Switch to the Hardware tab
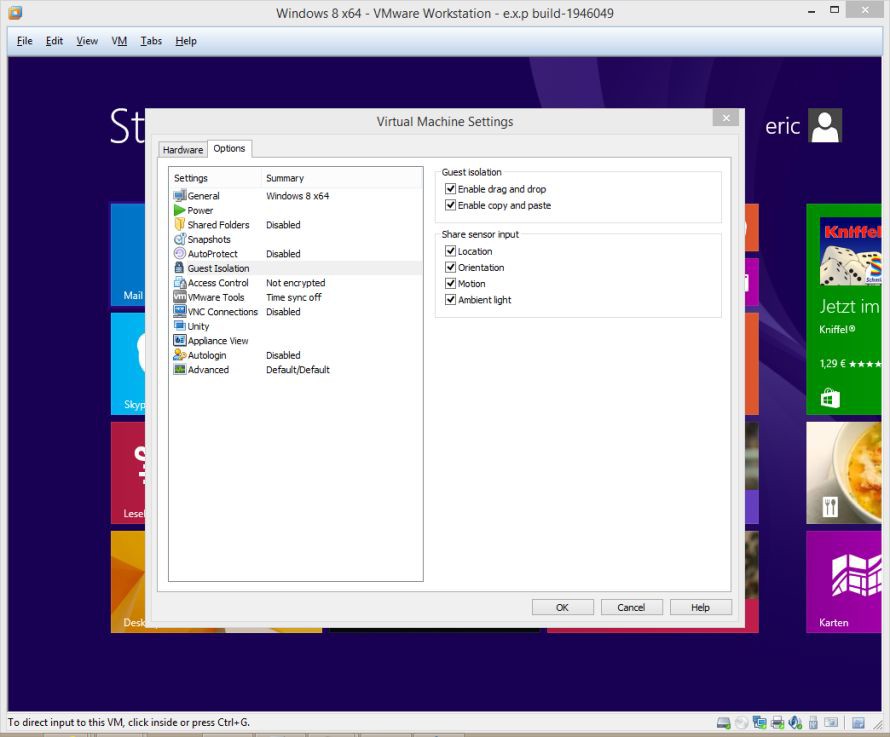 183,149
